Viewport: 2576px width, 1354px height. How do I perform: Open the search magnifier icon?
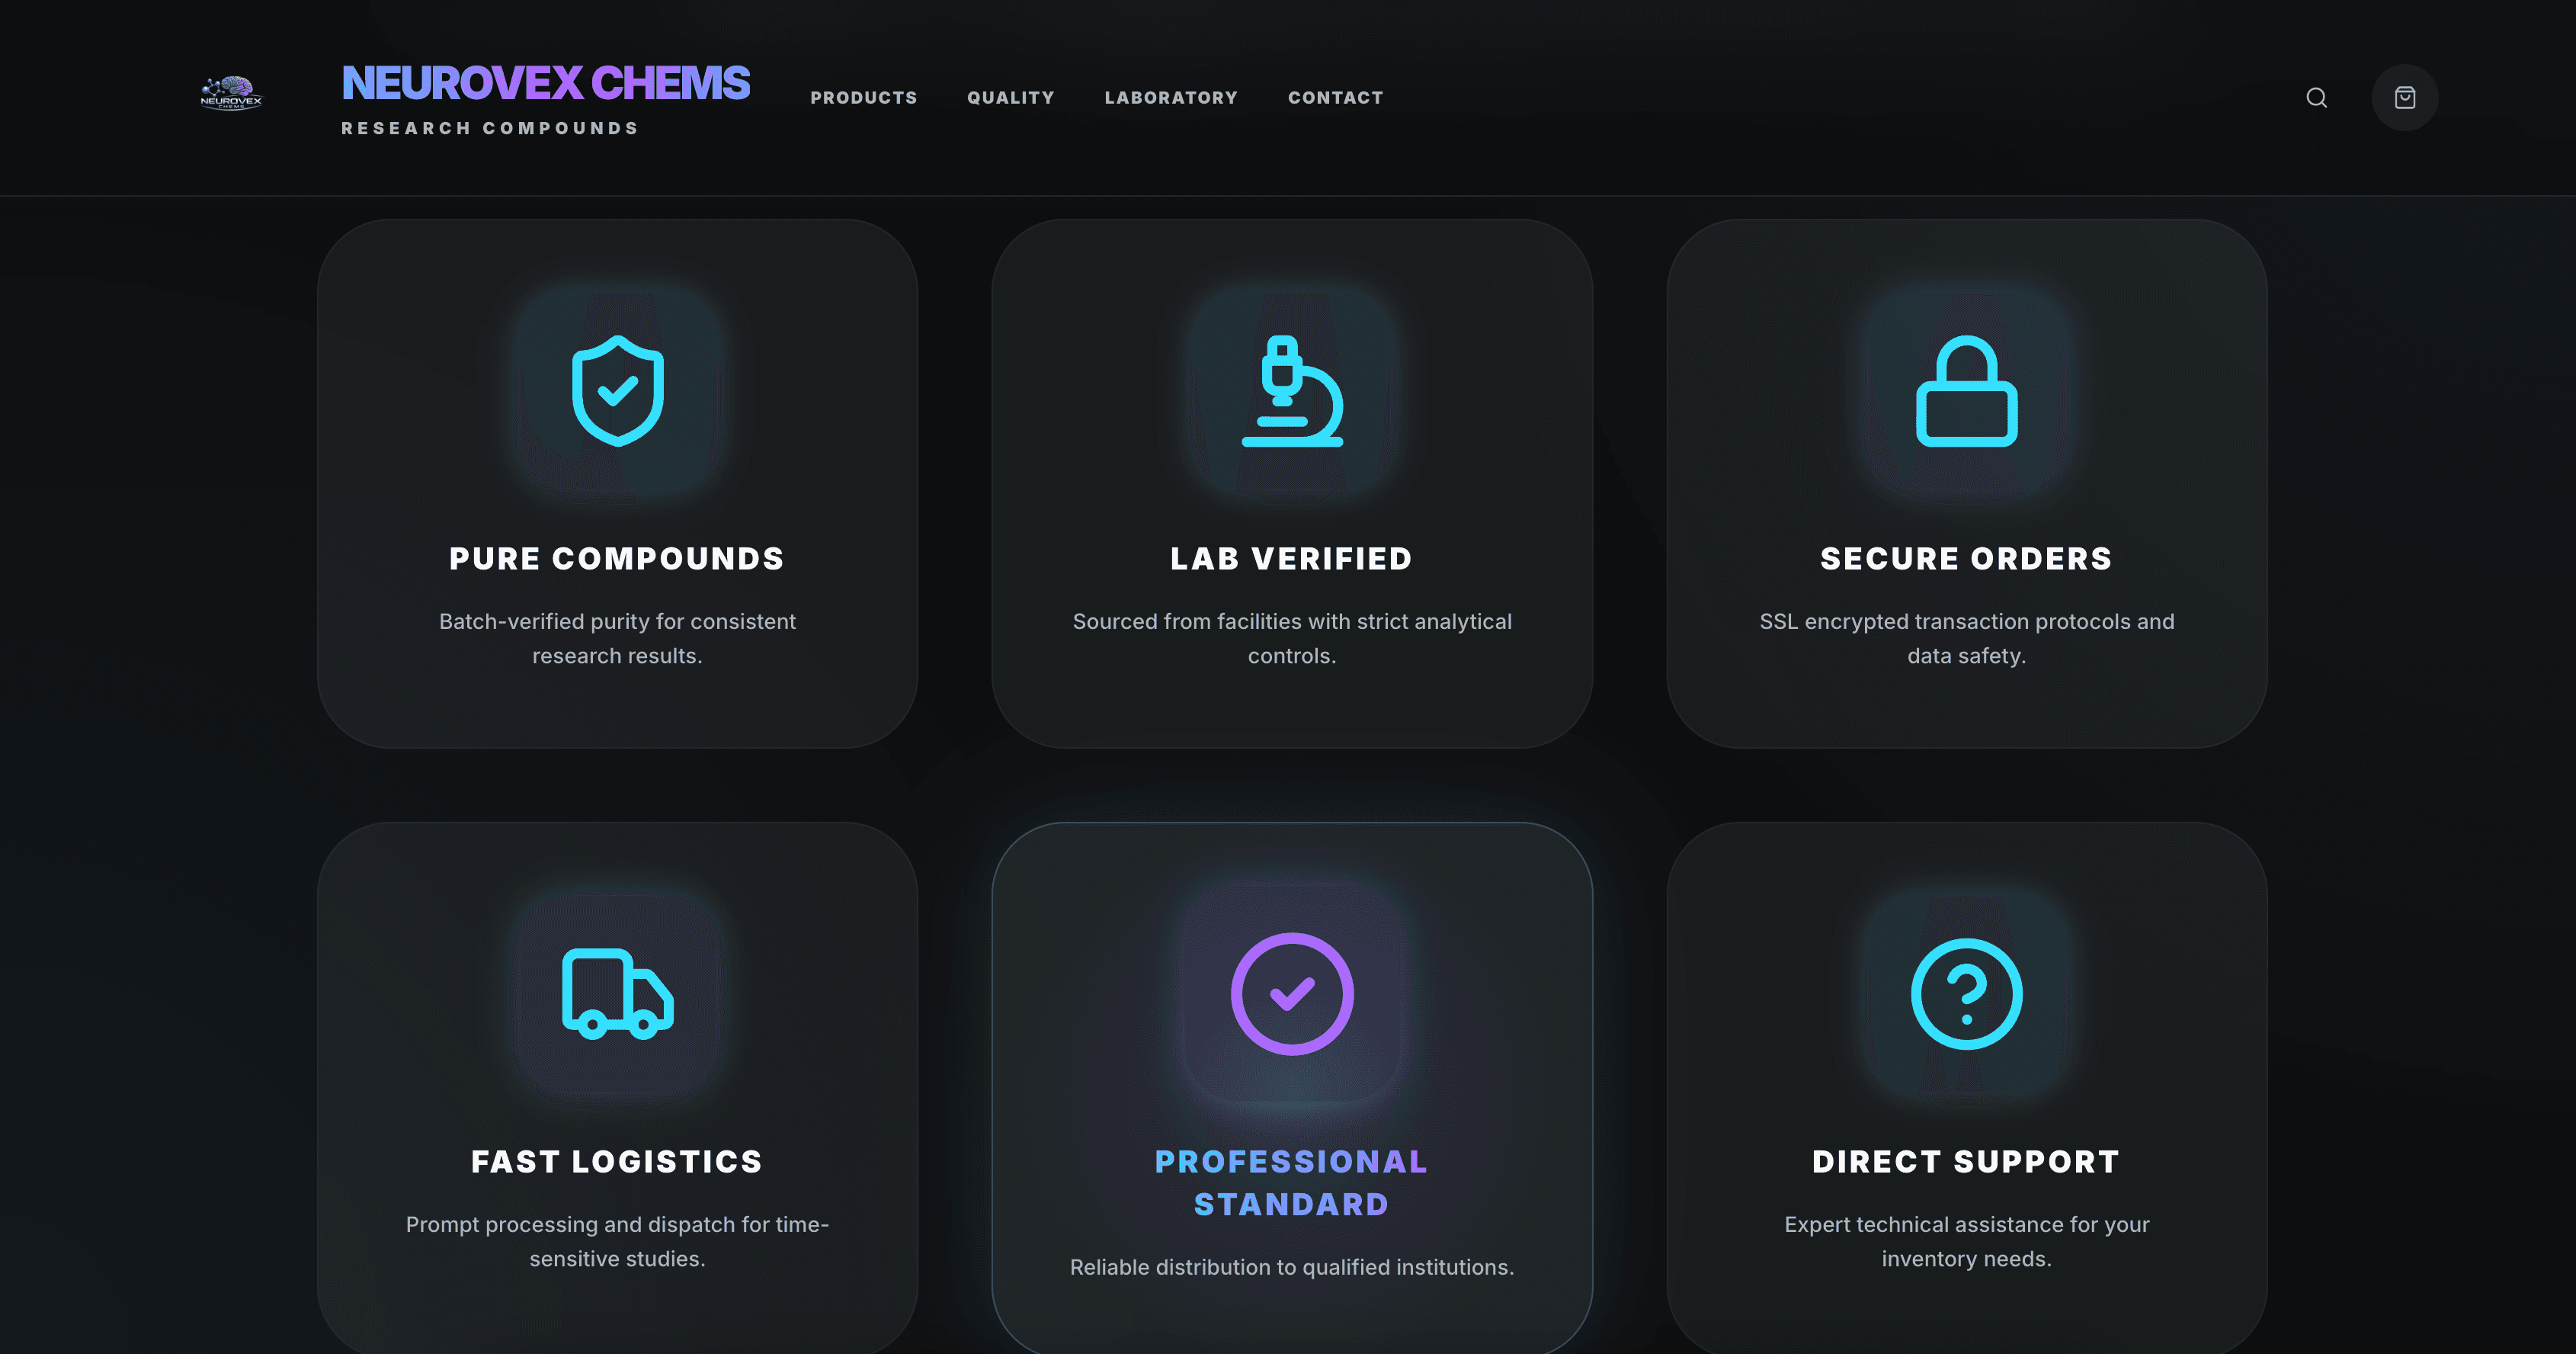2316,97
